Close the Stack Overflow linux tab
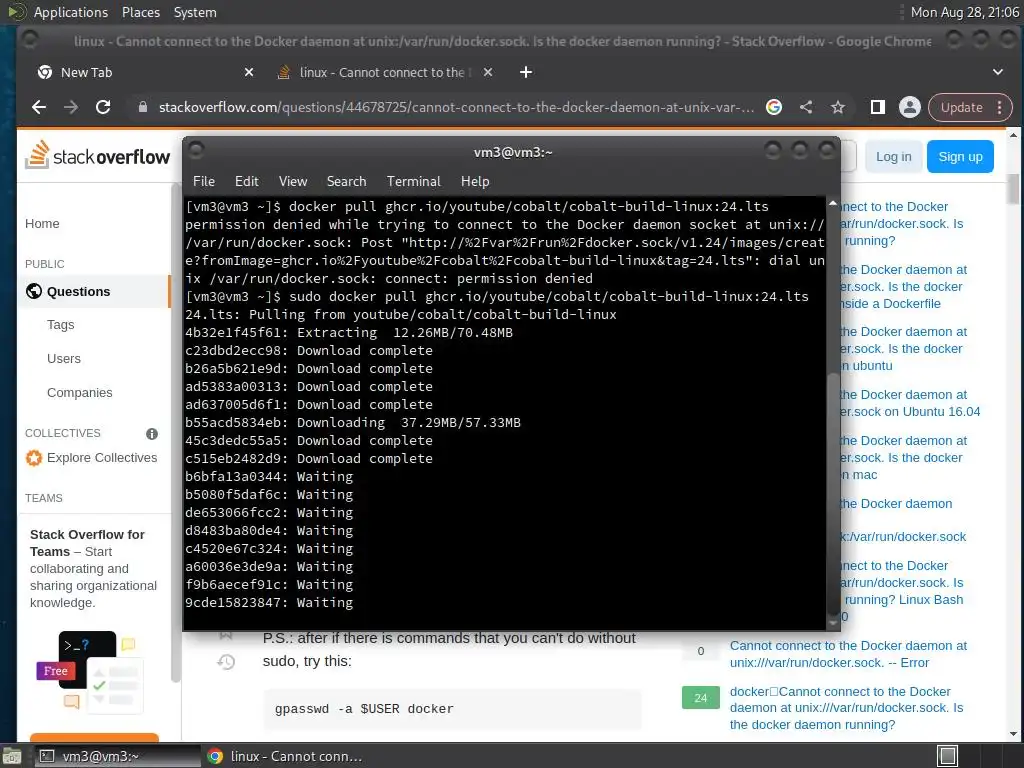The width and height of the screenshot is (1024, 768). click(x=488, y=72)
